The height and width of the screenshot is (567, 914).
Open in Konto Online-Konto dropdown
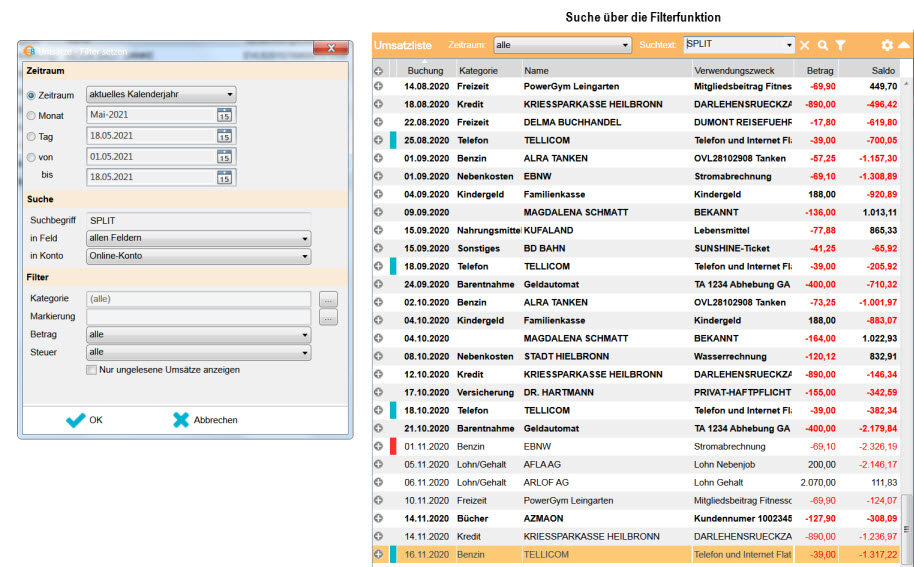point(198,256)
